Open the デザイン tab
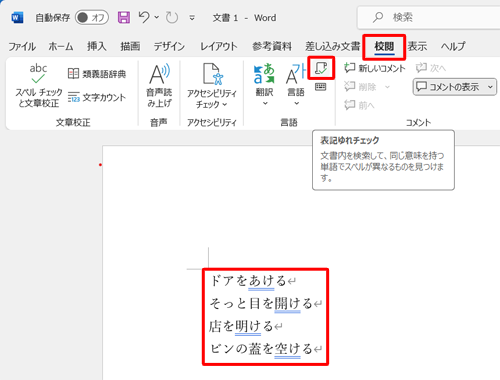The image size is (500, 380). pos(169,46)
